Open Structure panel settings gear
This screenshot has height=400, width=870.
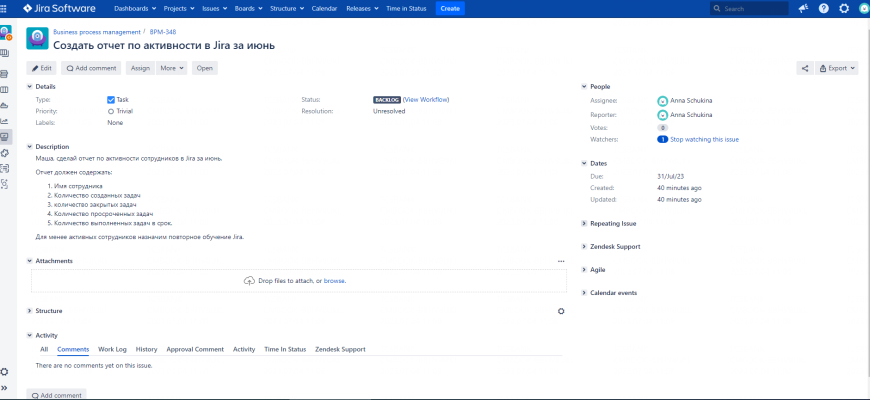click(x=561, y=311)
